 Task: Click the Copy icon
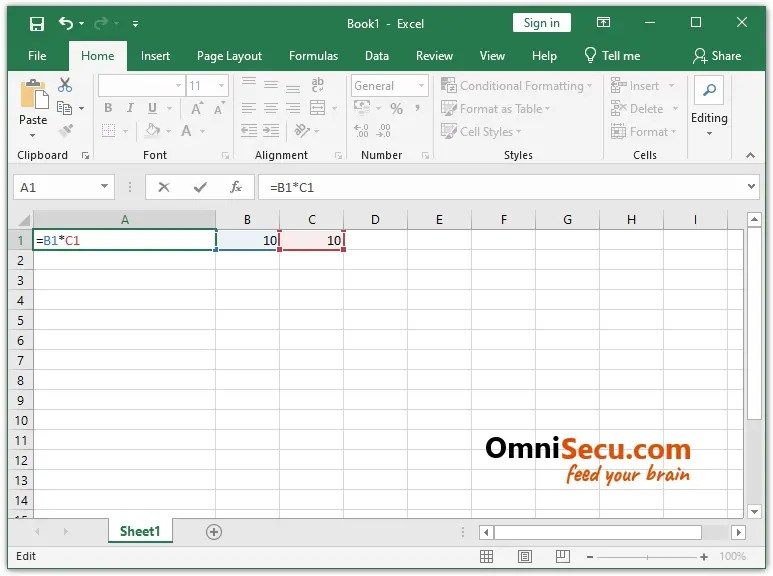[x=65, y=108]
